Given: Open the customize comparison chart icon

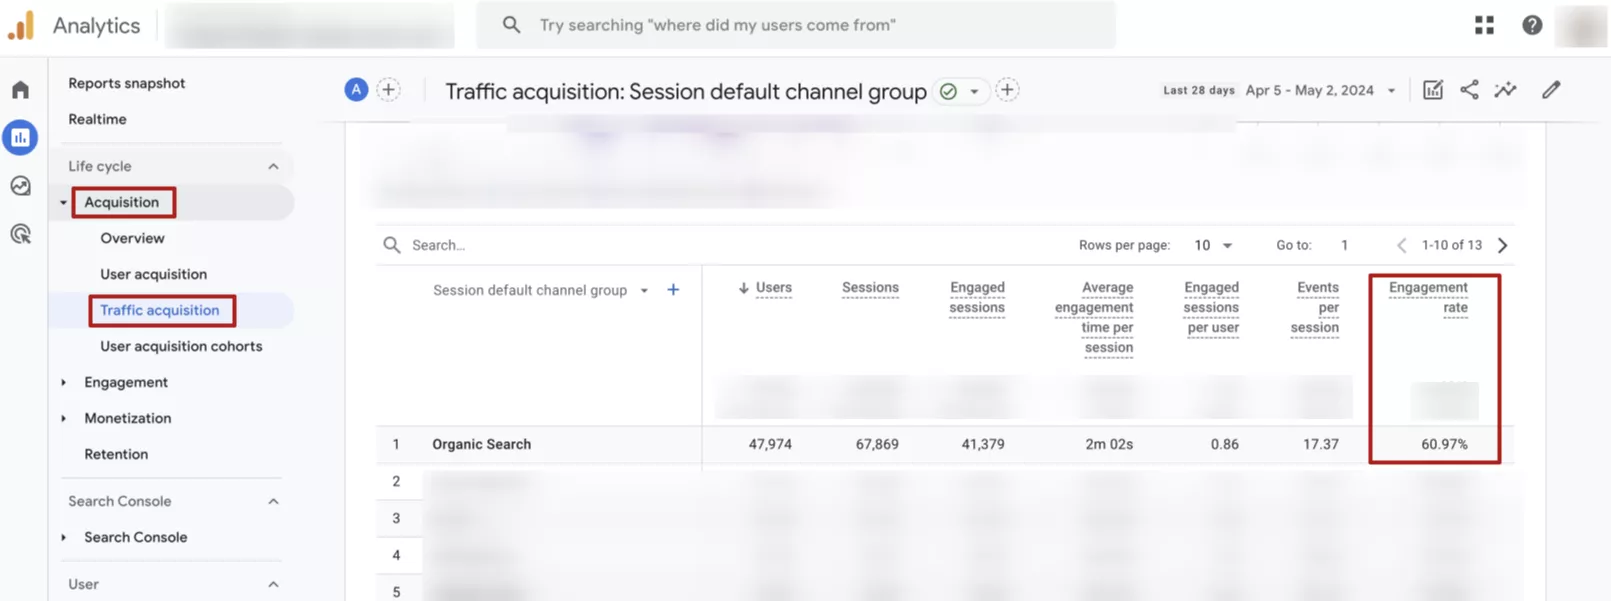Looking at the screenshot, I should coord(1433,90).
